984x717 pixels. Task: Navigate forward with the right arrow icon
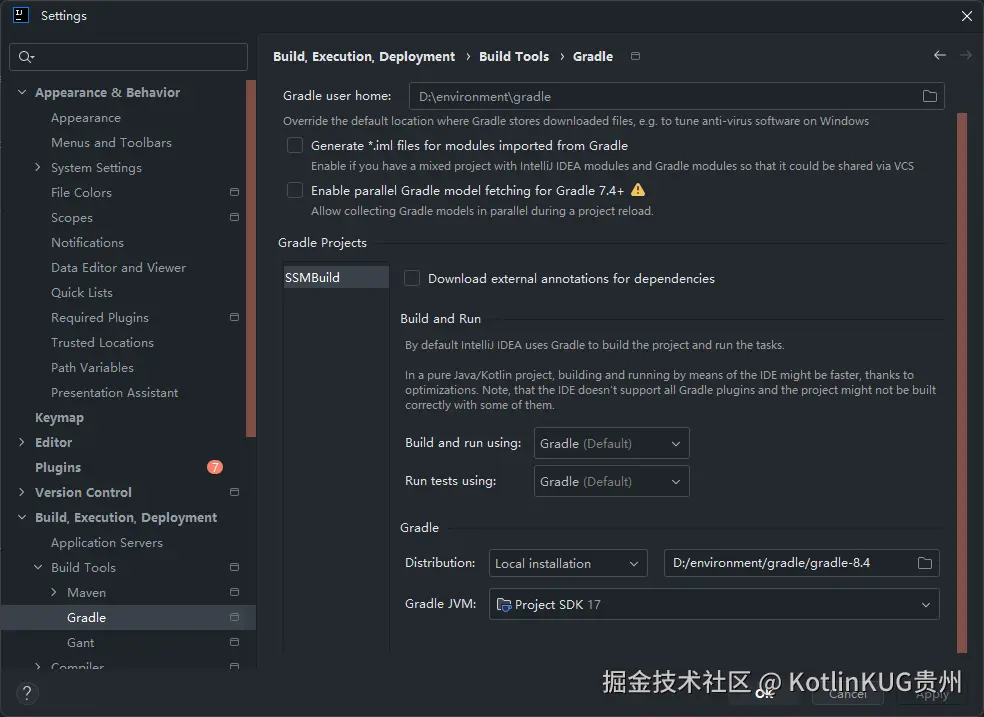[x=966, y=55]
